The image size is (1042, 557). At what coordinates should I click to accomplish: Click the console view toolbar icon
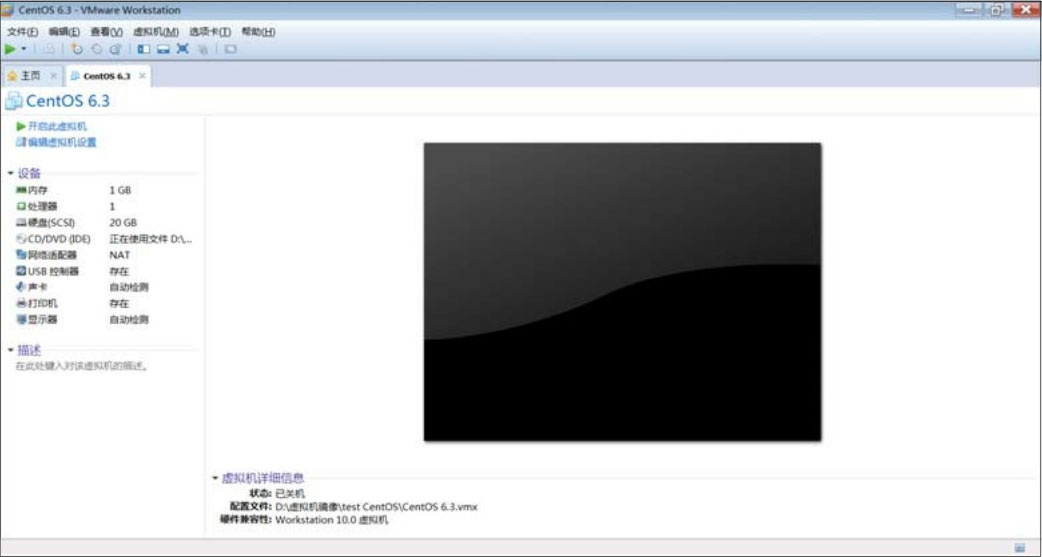(x=231, y=49)
